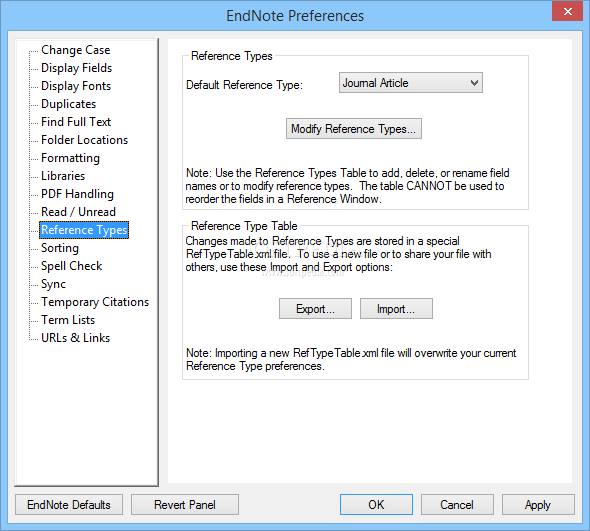Open Term Lists preferences

click(x=68, y=320)
